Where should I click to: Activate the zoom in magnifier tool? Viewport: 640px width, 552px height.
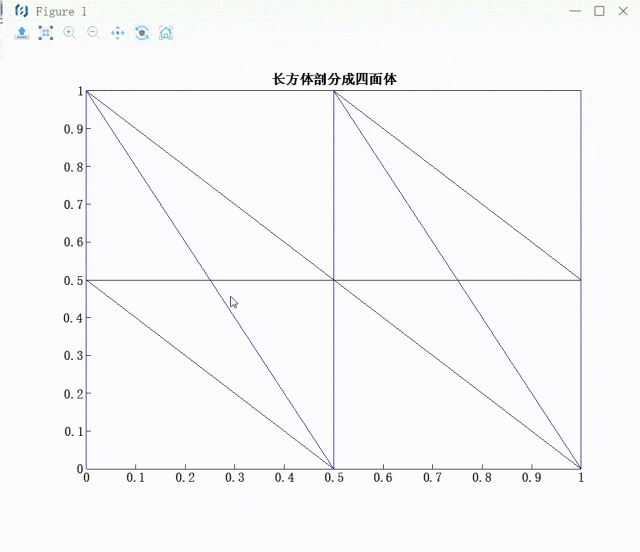69,33
